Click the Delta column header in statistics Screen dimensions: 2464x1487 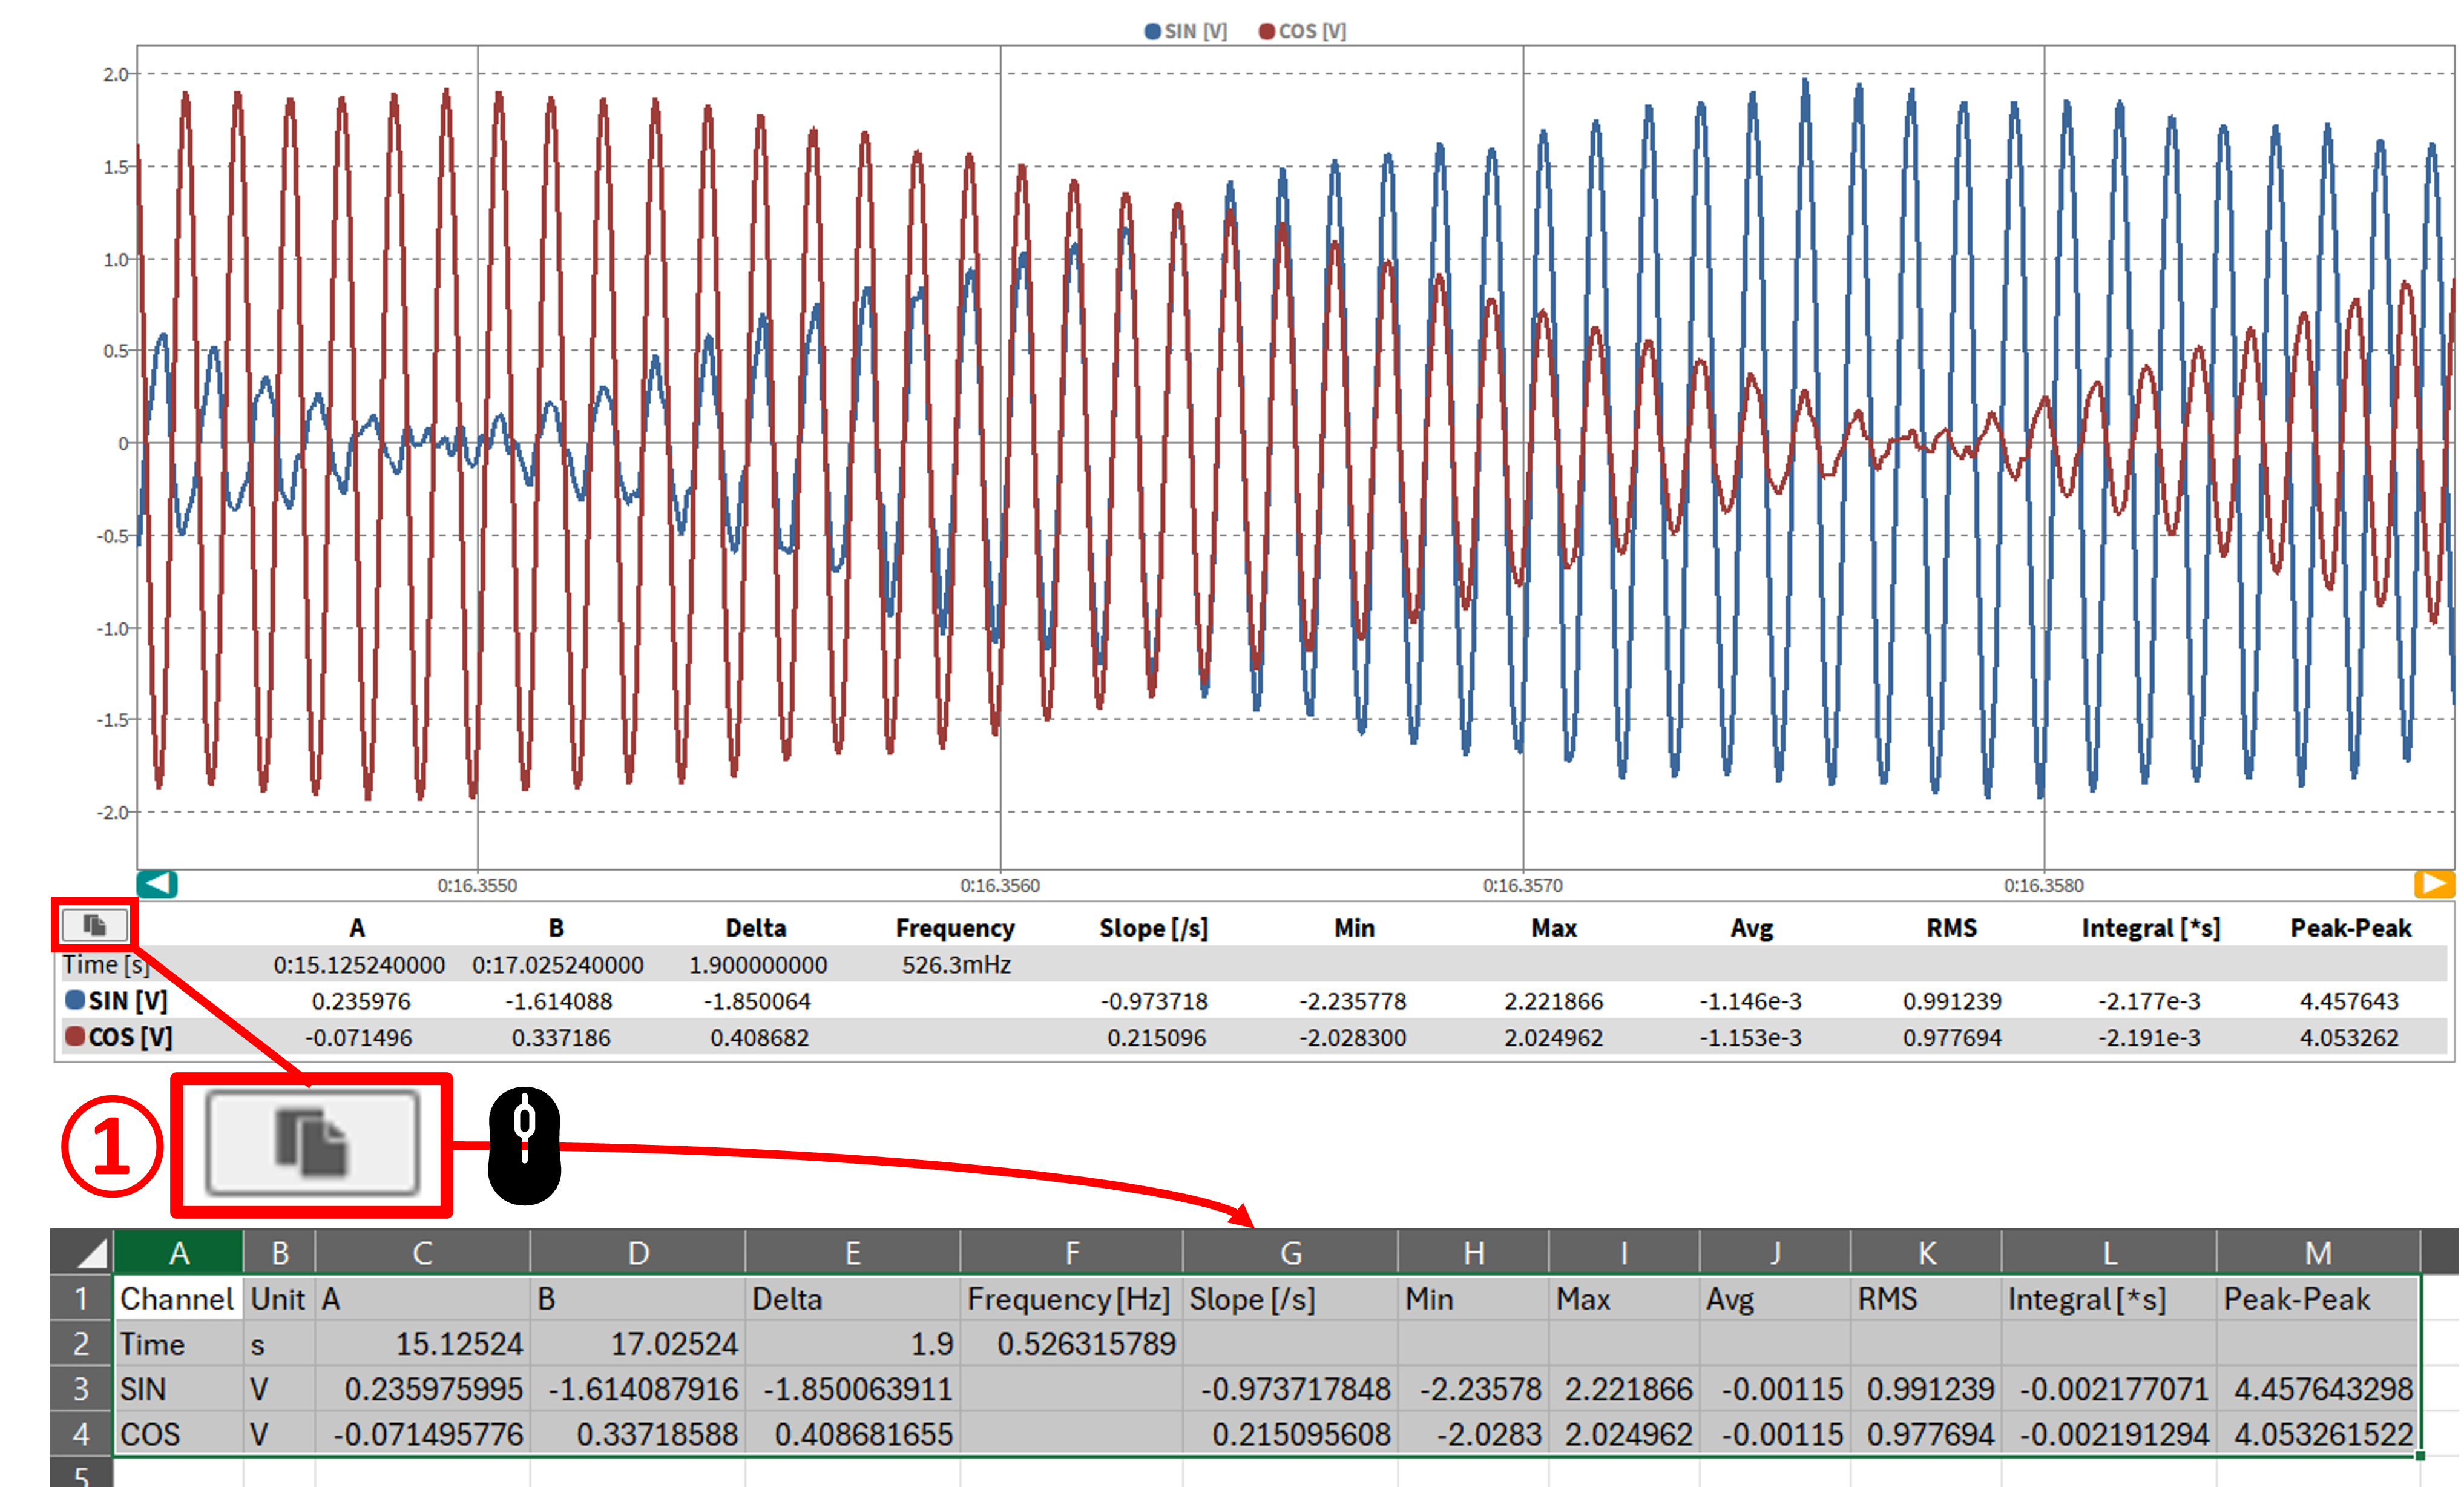(756, 928)
